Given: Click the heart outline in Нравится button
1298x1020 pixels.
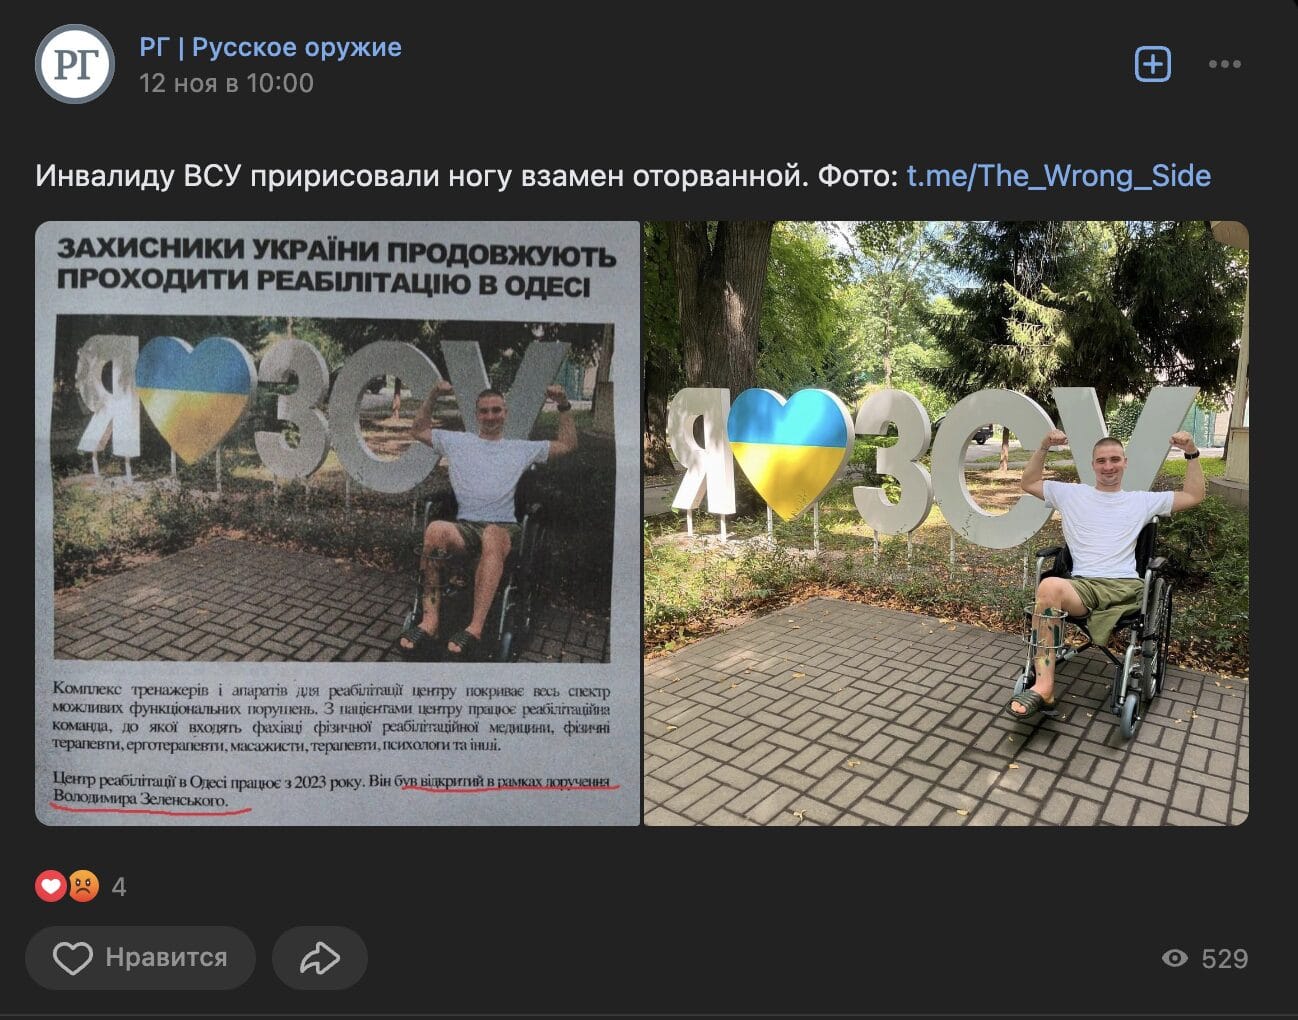Looking at the screenshot, I should pyautogui.click(x=72, y=958).
